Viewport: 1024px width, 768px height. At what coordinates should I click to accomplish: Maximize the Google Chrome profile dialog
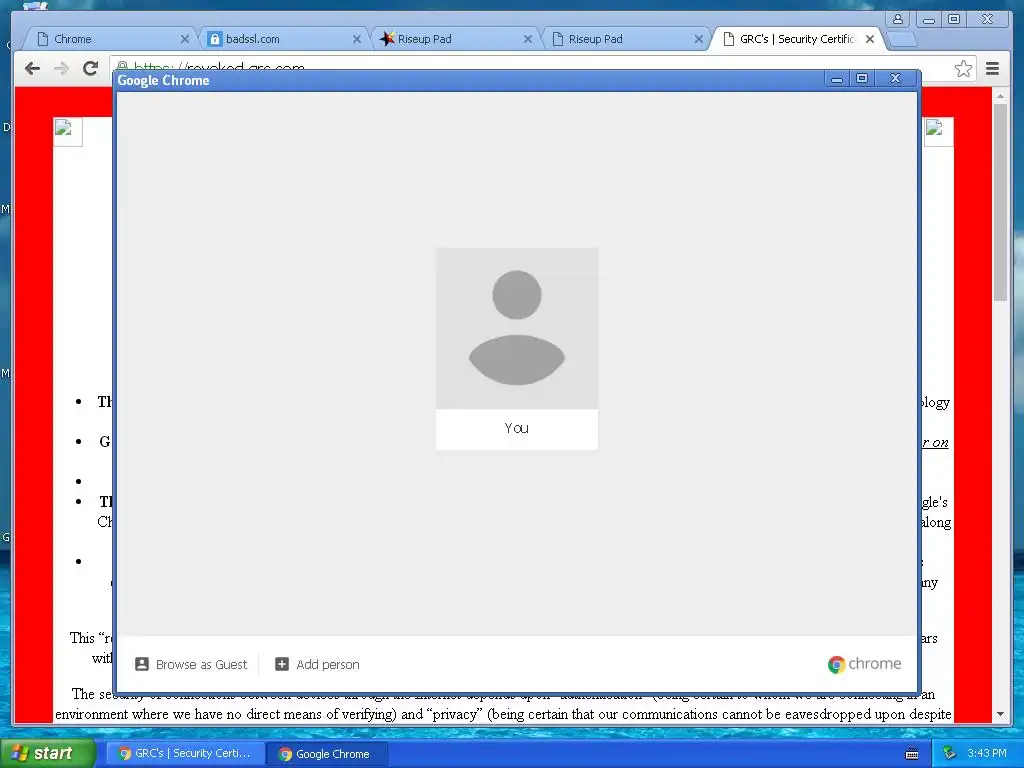point(862,79)
